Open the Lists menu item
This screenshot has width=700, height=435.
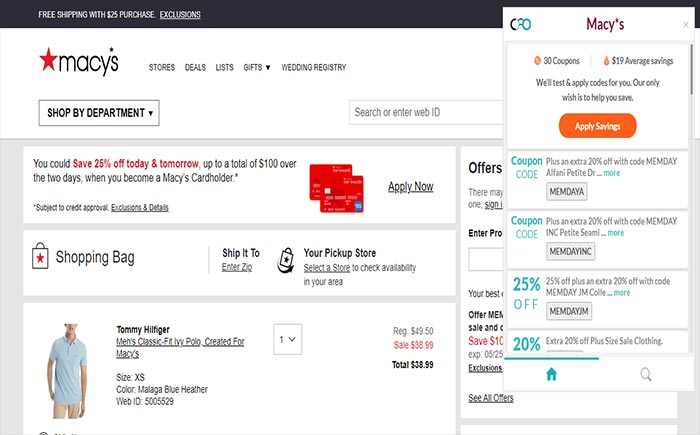[224, 67]
